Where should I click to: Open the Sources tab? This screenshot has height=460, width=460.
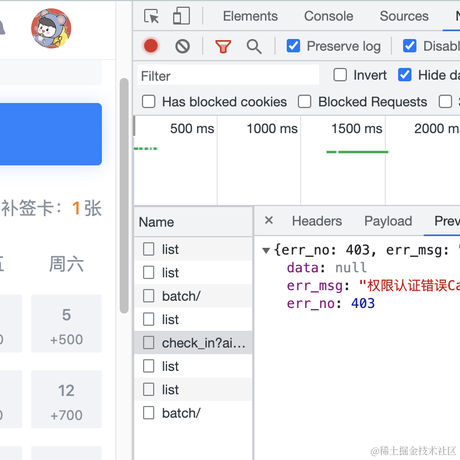[404, 16]
